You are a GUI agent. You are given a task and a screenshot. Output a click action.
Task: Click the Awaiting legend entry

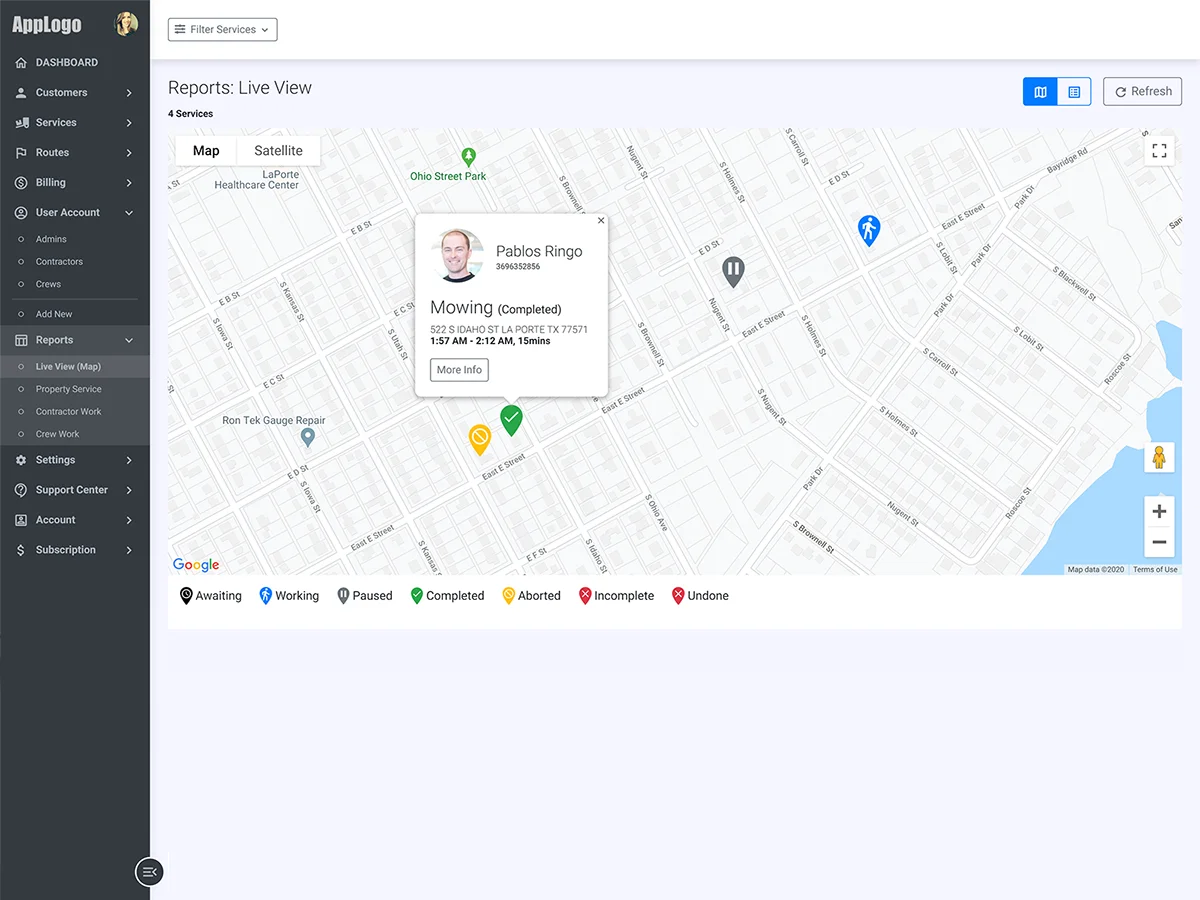[210, 596]
